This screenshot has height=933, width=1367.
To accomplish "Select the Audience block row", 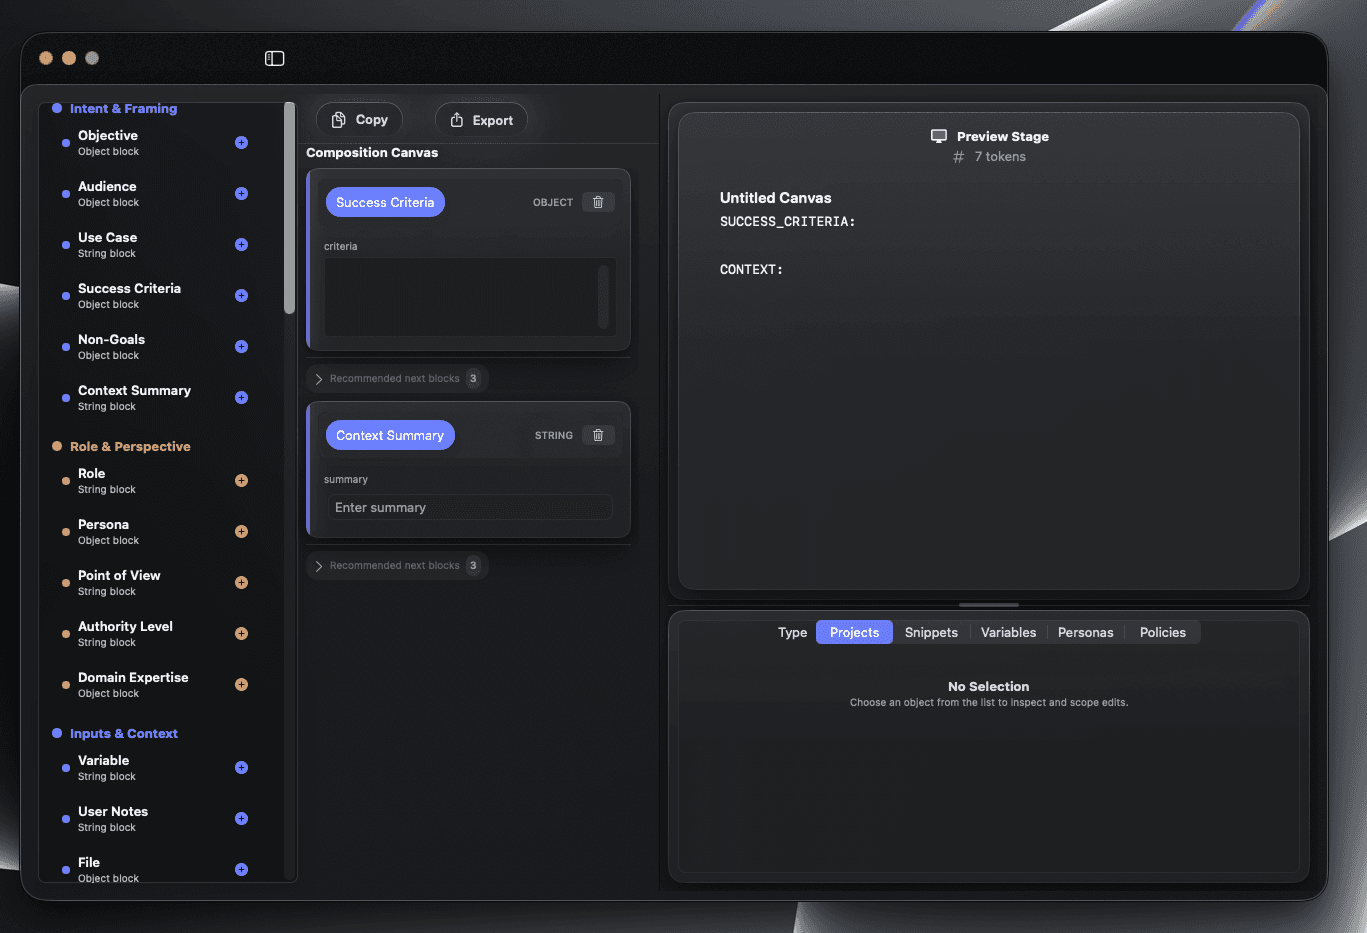I will [155, 194].
